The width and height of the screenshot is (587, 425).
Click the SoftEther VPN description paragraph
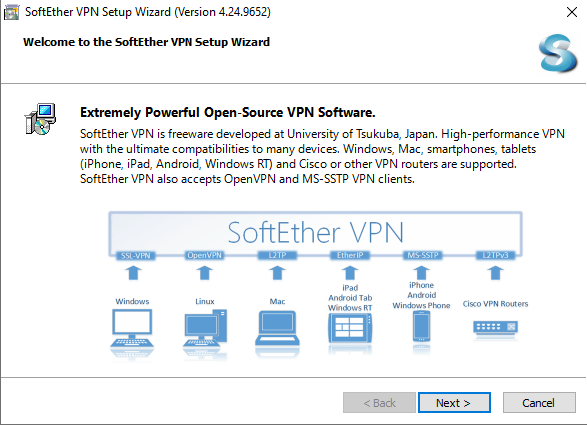(322, 157)
